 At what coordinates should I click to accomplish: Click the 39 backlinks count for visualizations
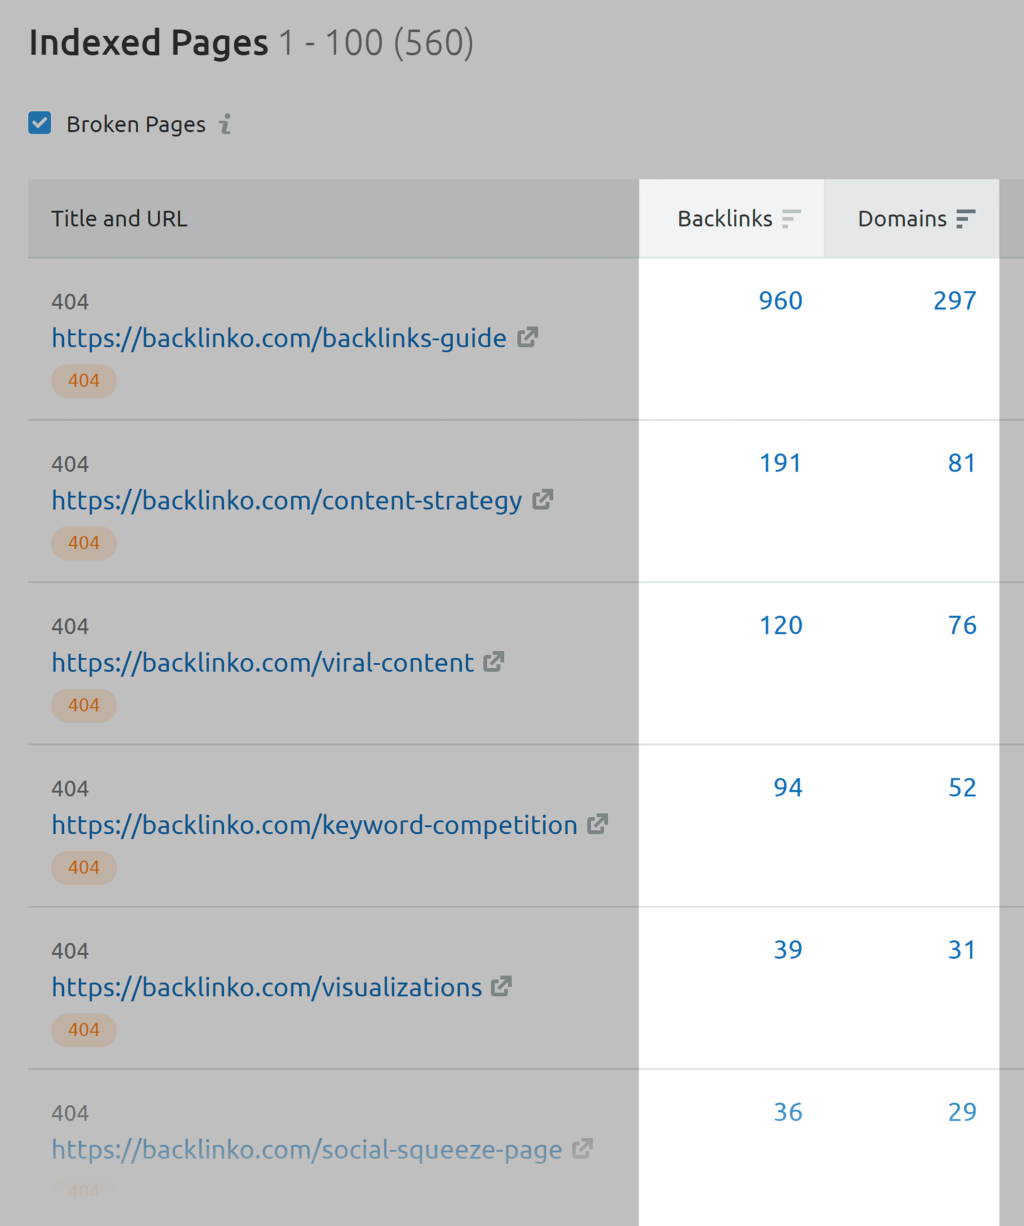click(x=788, y=949)
